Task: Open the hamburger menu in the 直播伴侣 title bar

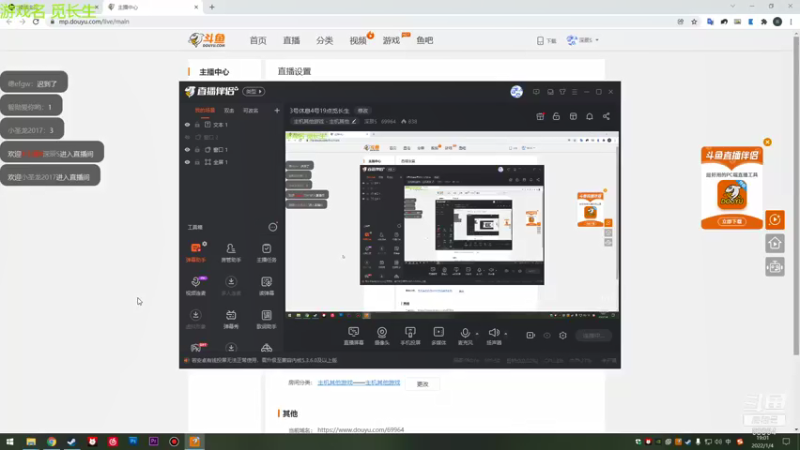Action: pos(574,92)
